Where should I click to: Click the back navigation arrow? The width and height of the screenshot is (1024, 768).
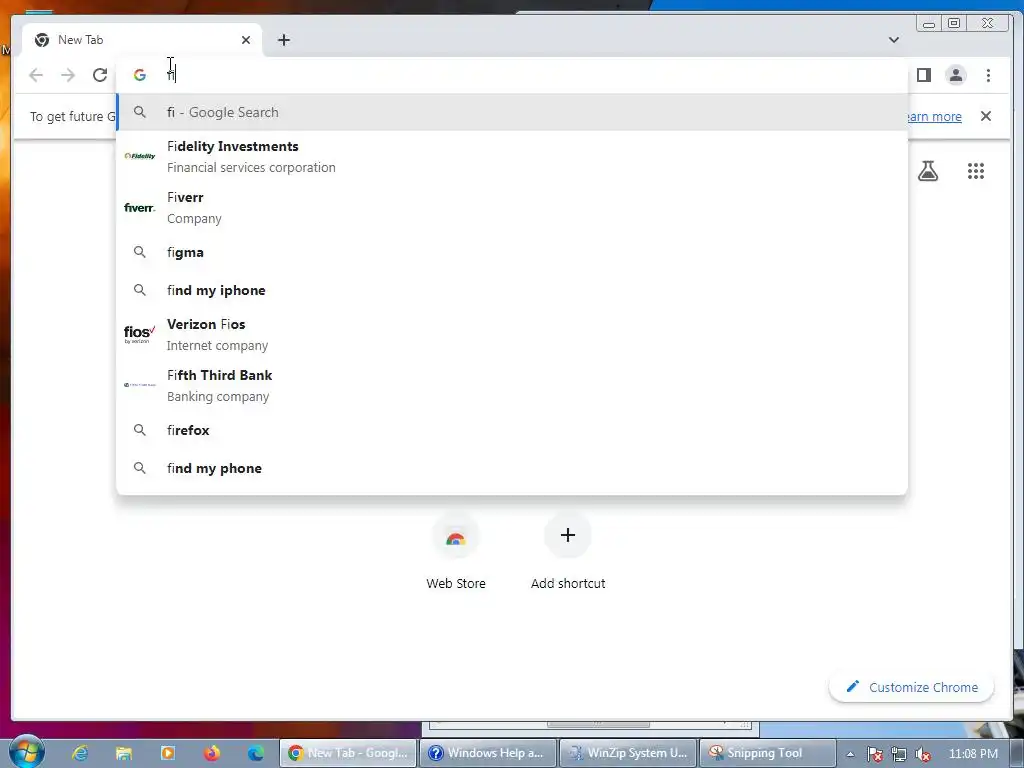point(36,75)
